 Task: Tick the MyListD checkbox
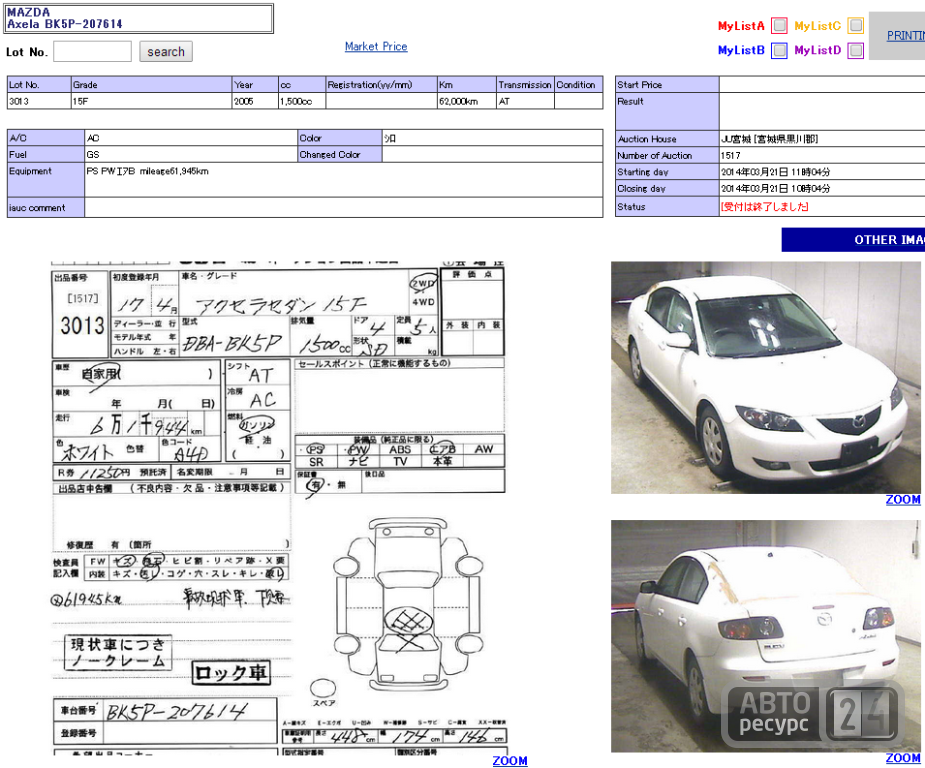[x=855, y=50]
